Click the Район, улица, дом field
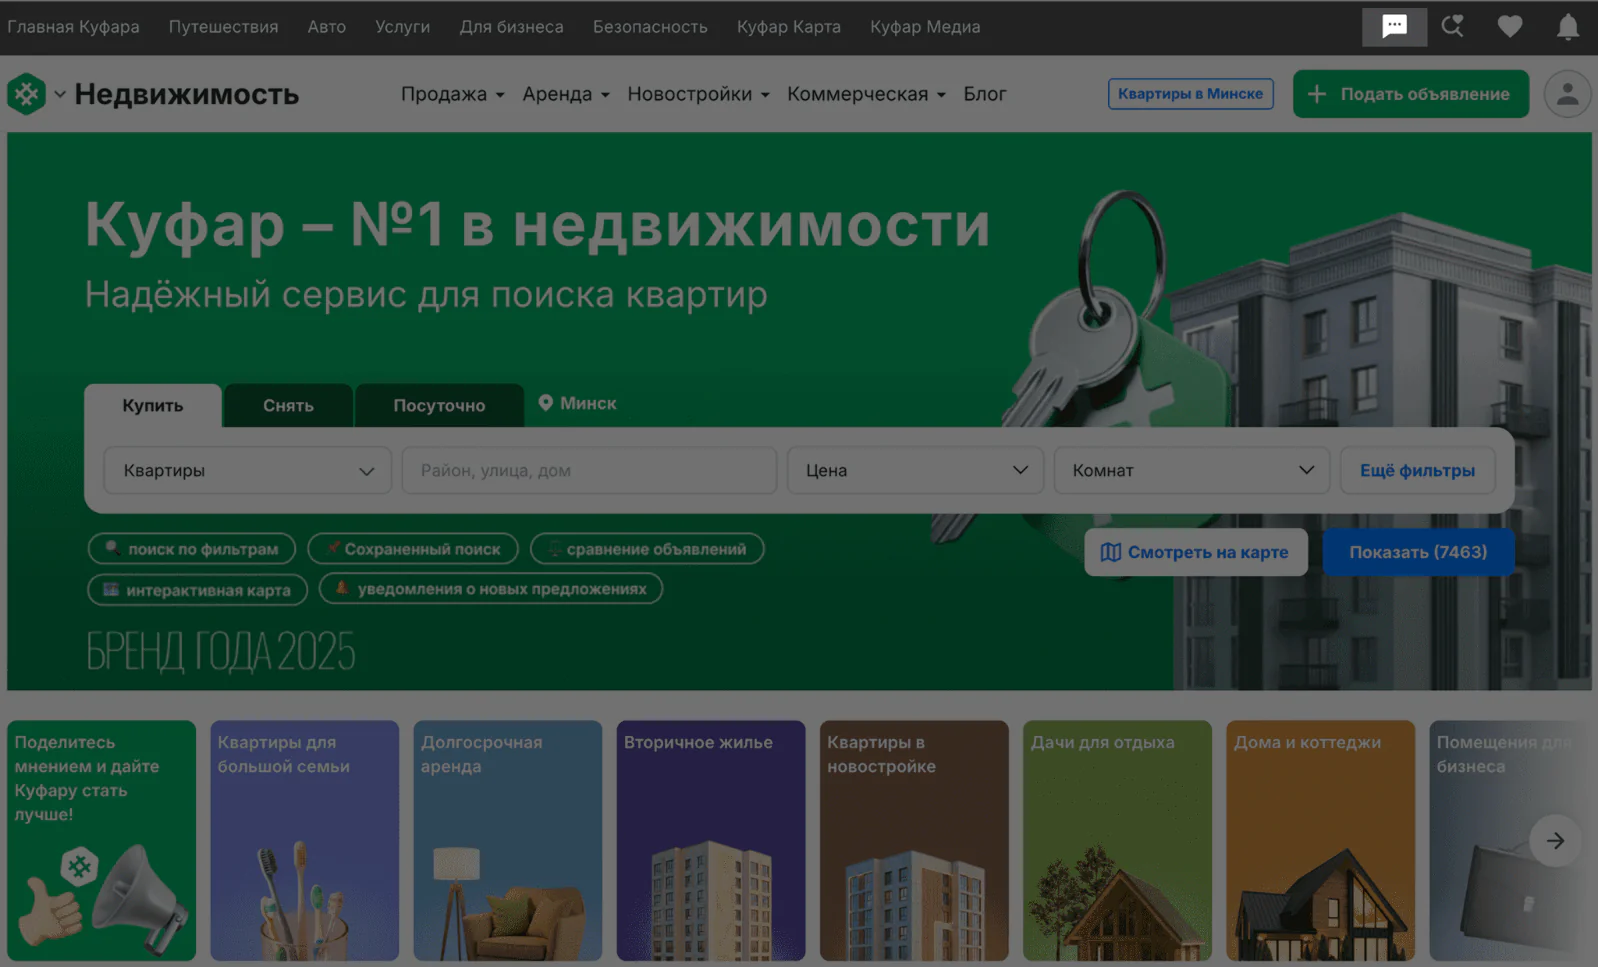Image resolution: width=1598 pixels, height=967 pixels. point(589,470)
